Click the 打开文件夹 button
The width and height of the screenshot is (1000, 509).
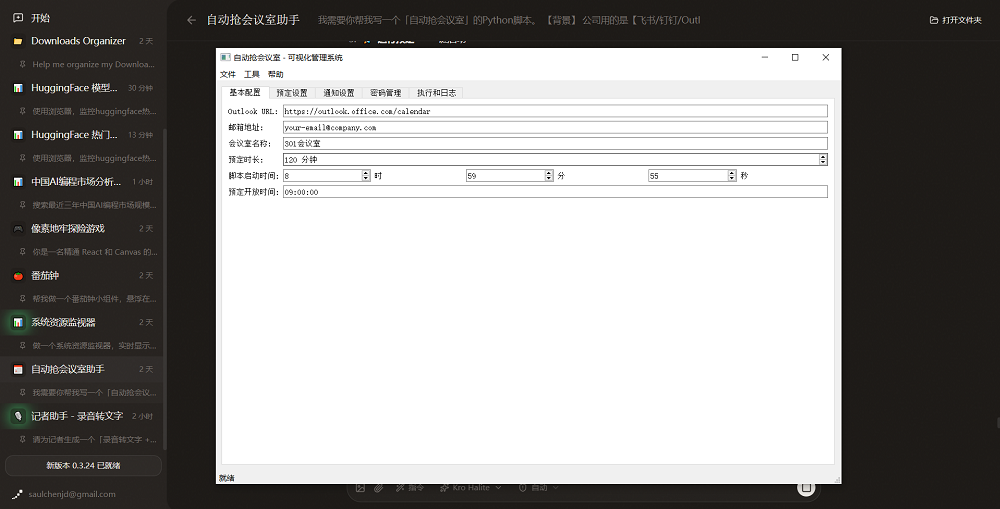(x=955, y=20)
